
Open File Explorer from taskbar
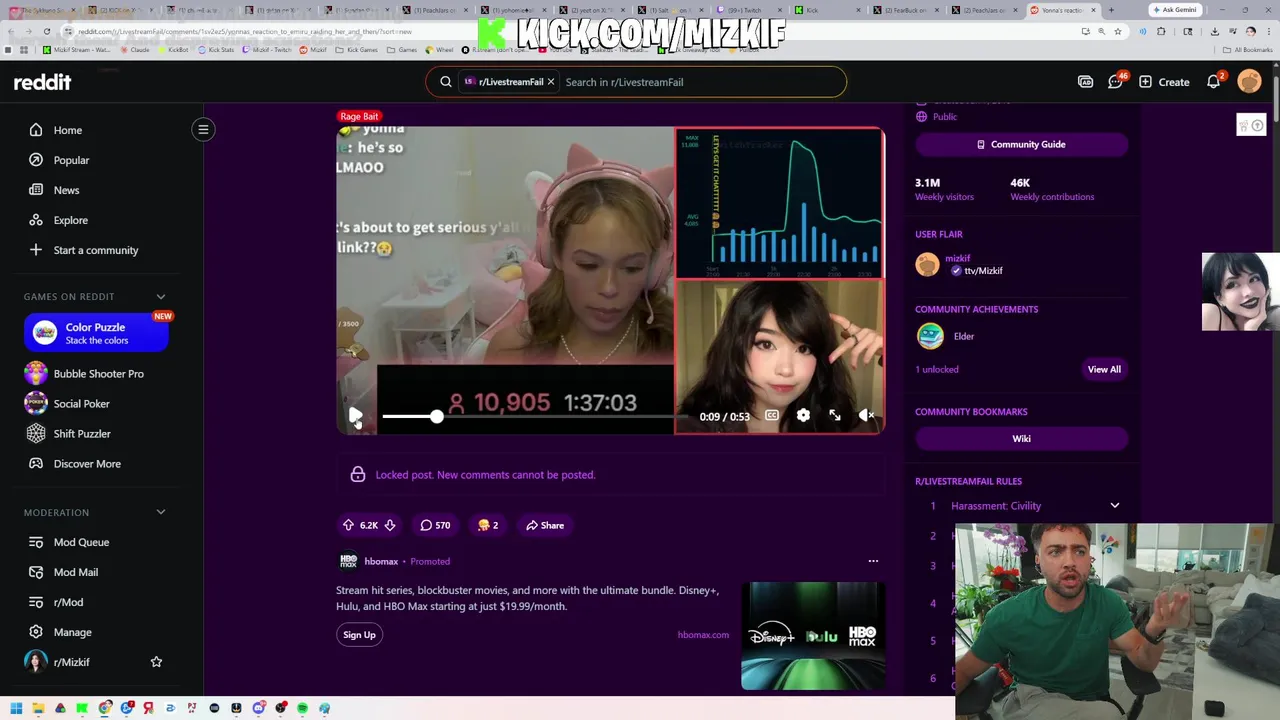point(38,708)
